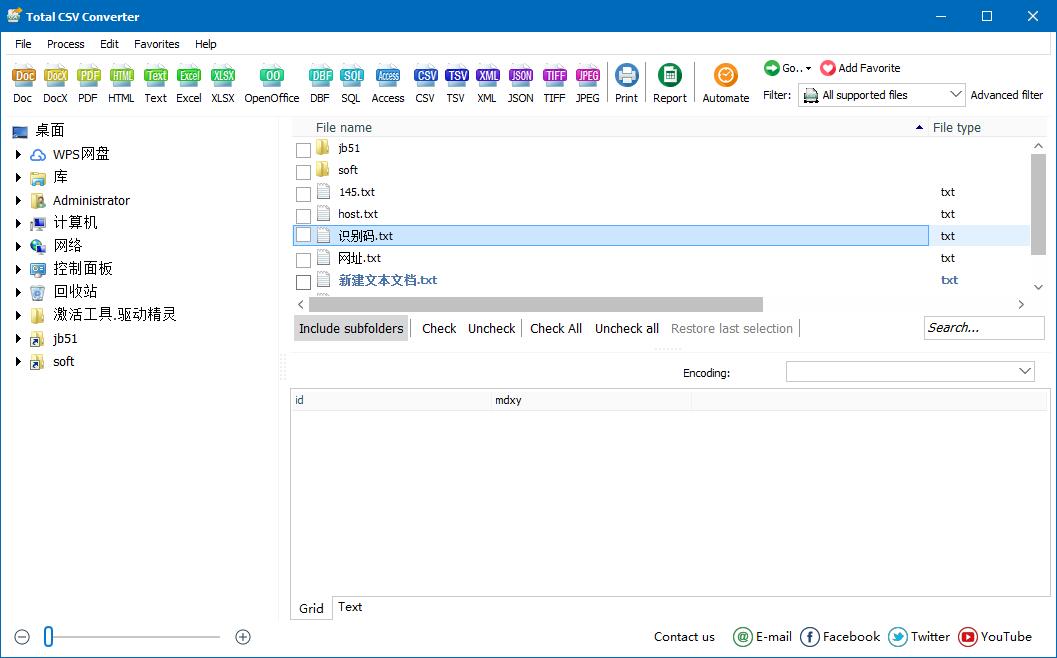Convert to OpenOffice format icon
This screenshot has height=658, width=1057.
coord(272,76)
